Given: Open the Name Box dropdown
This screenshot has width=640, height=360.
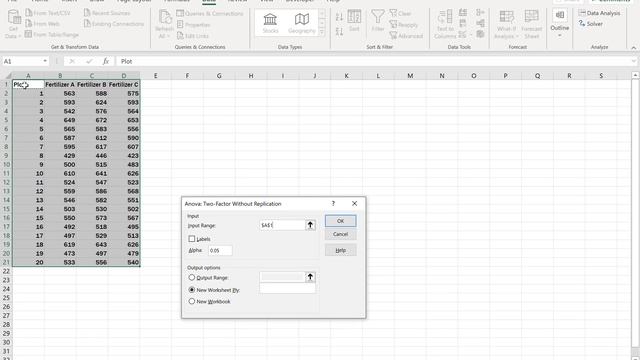Looking at the screenshot, I should coord(45,61).
